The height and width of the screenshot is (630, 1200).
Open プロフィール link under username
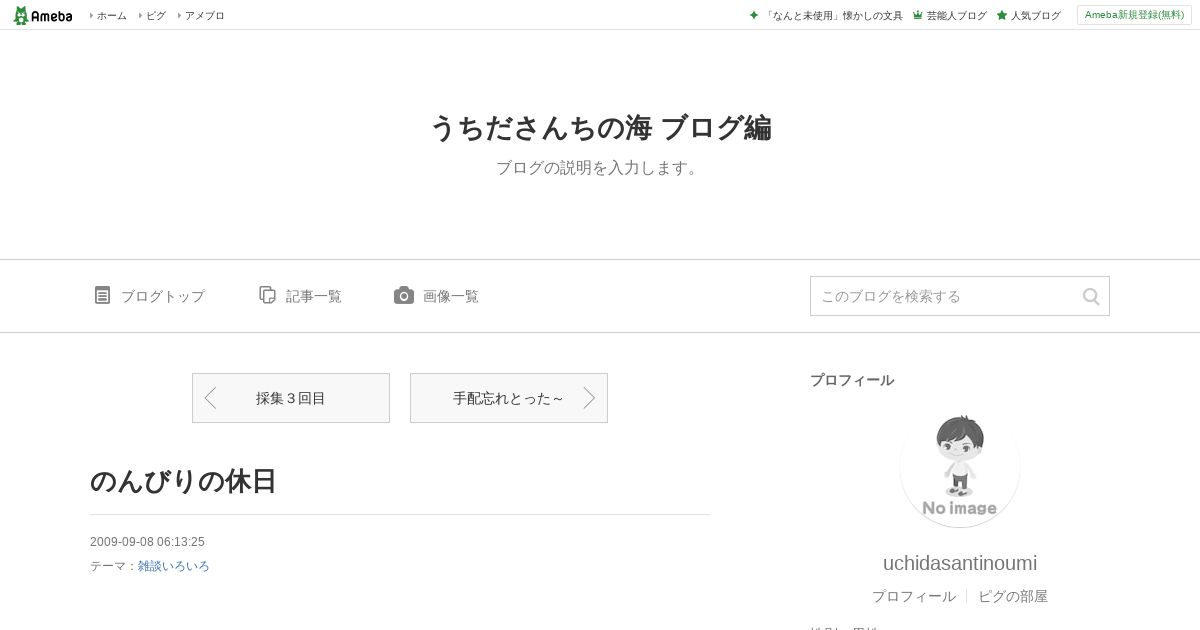pyautogui.click(x=914, y=596)
